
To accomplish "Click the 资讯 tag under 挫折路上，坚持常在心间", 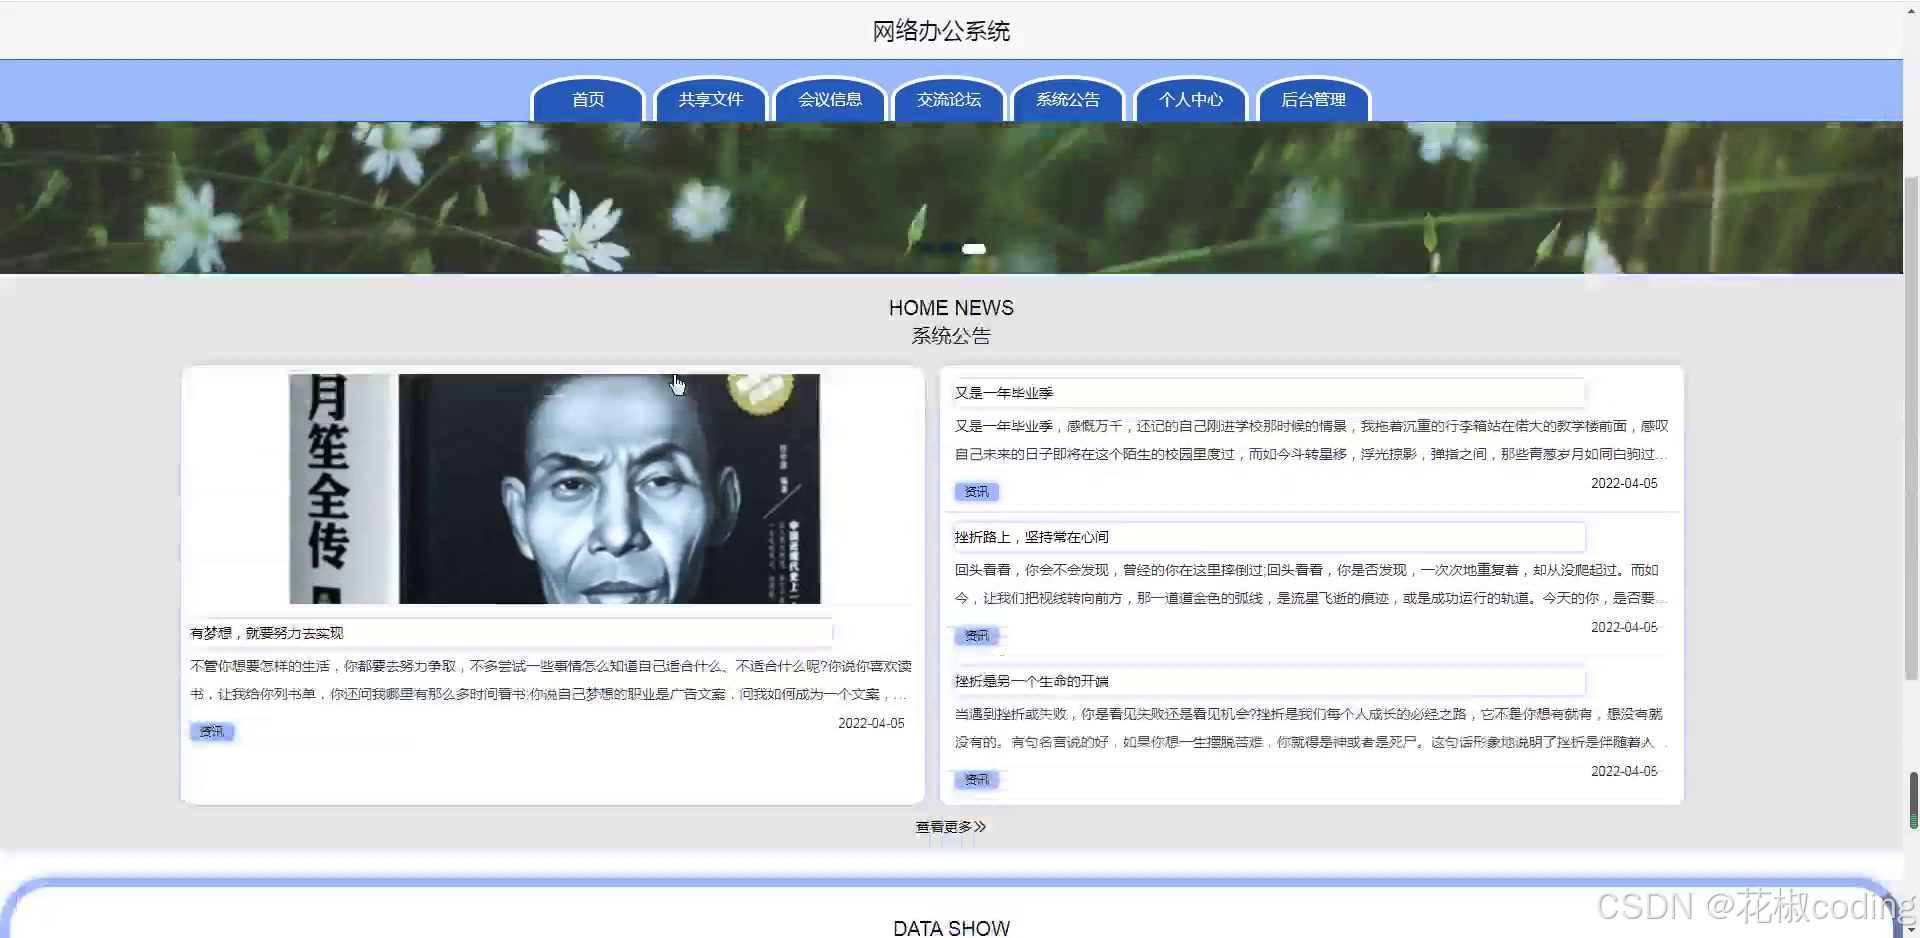I will [976, 635].
